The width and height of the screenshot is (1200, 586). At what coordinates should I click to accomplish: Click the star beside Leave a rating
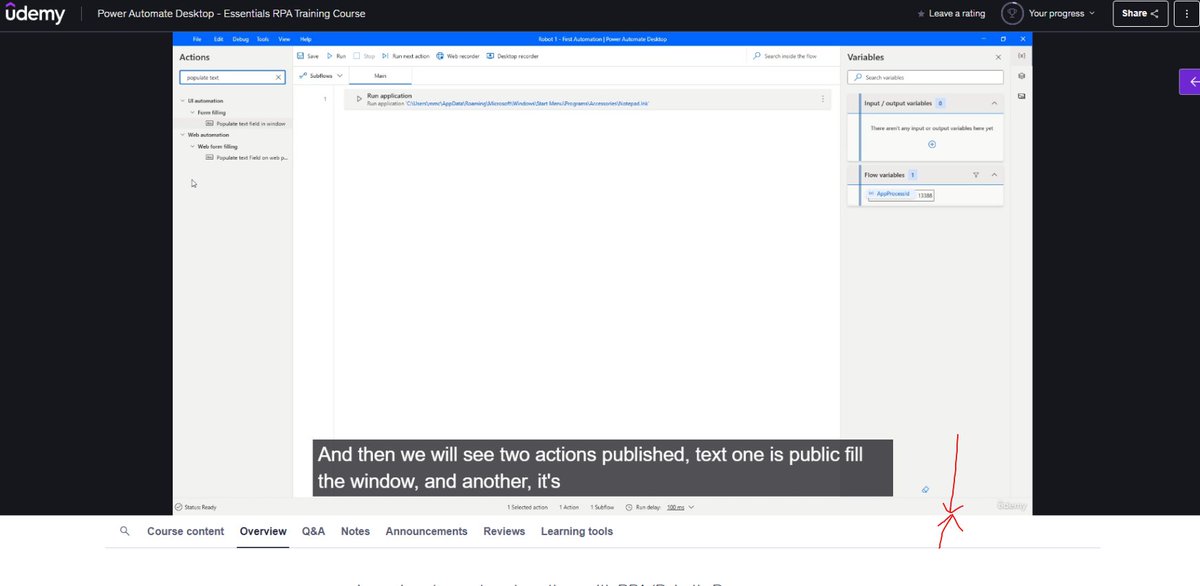pyautogui.click(x=921, y=14)
